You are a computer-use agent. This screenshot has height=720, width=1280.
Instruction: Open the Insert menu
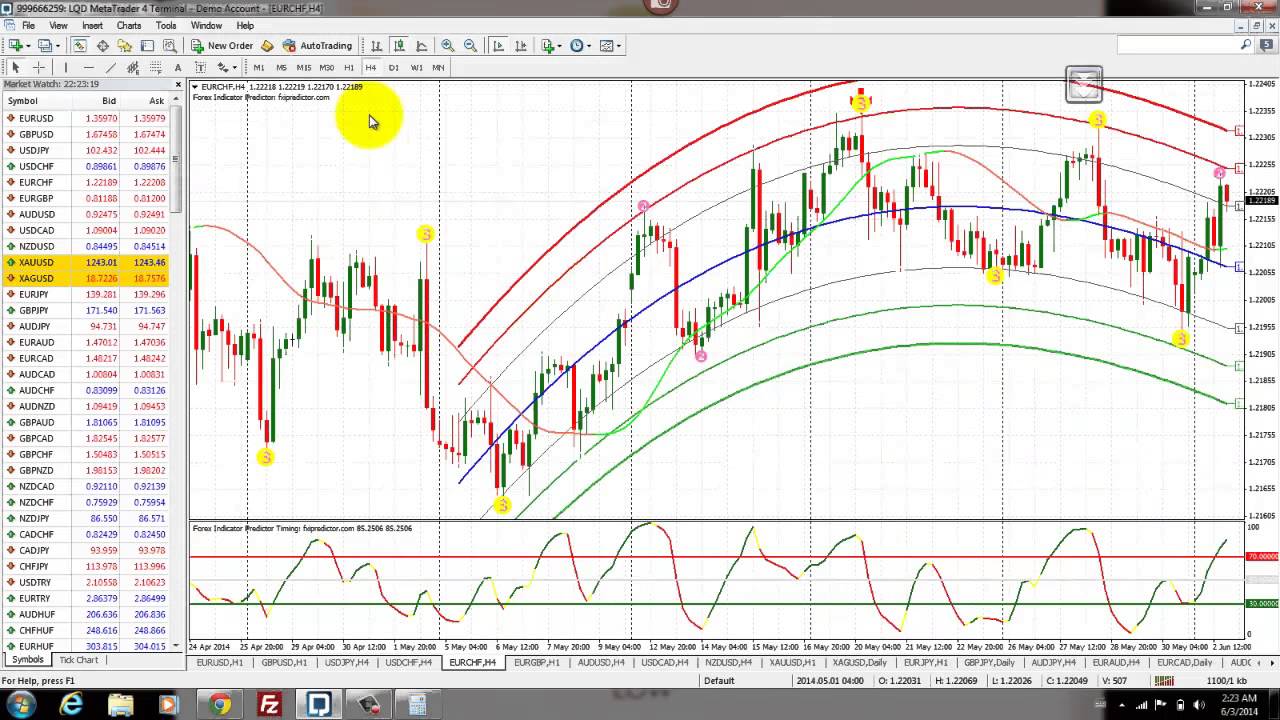(92, 25)
